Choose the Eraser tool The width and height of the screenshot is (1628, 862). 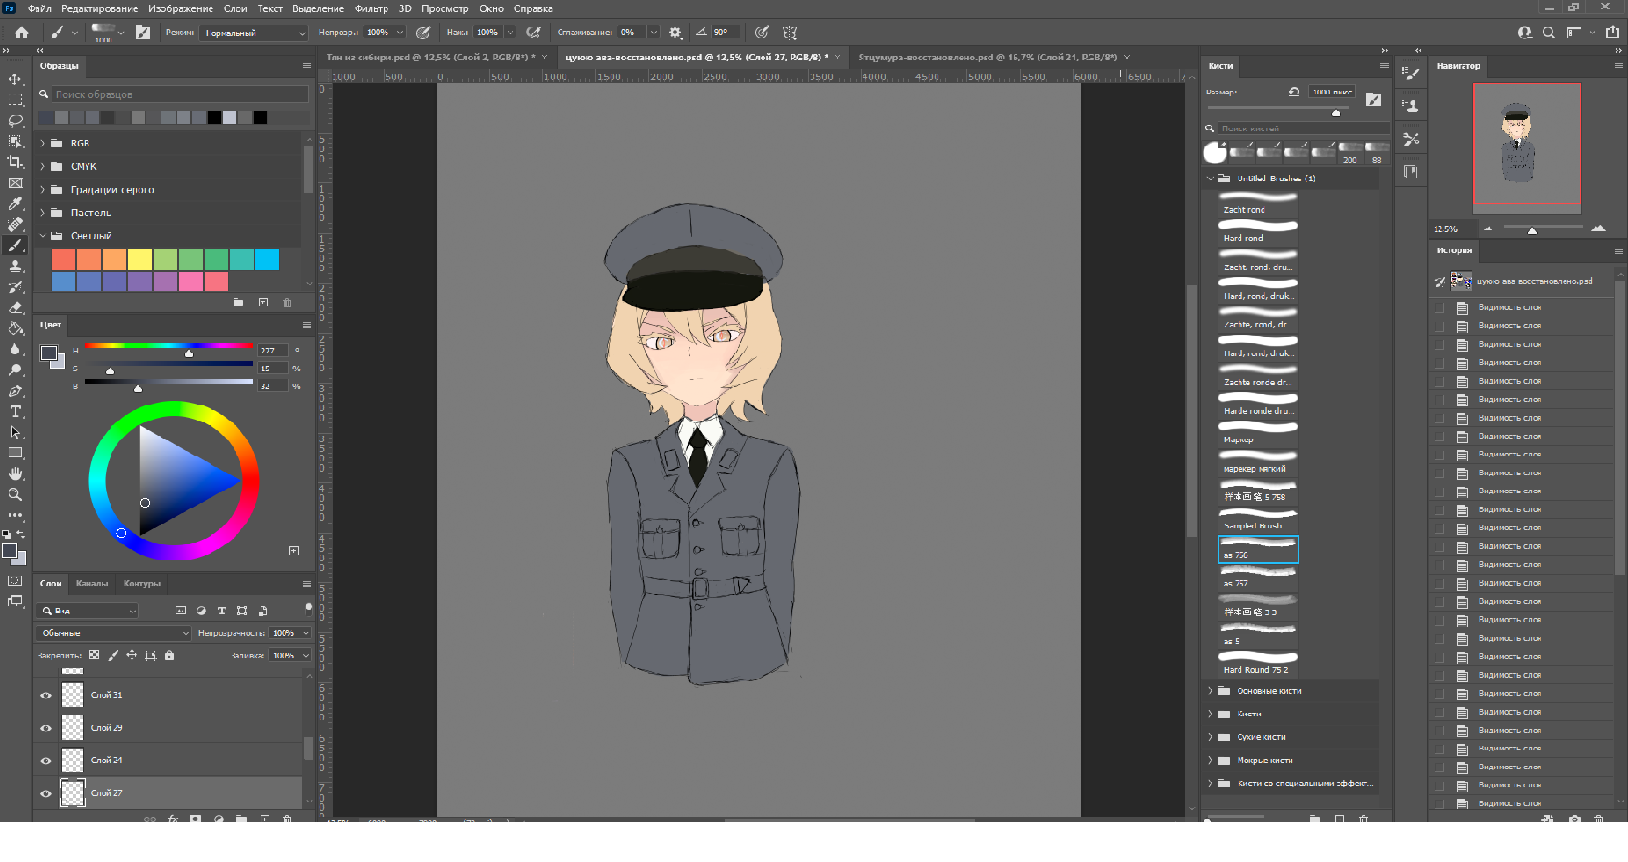click(x=15, y=308)
